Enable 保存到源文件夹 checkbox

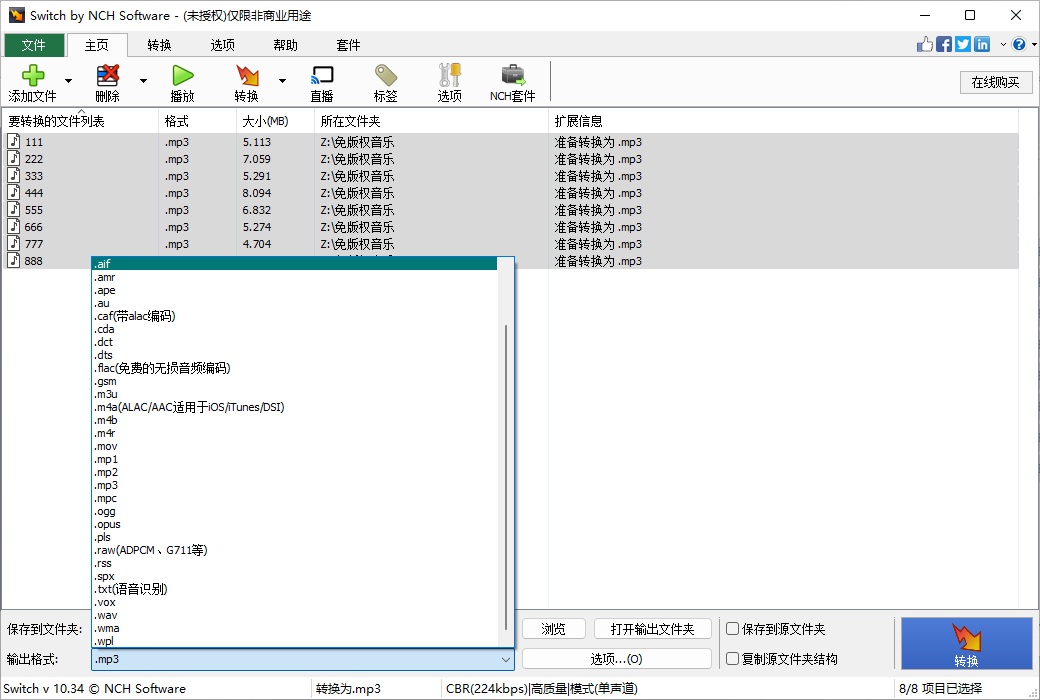coord(733,628)
